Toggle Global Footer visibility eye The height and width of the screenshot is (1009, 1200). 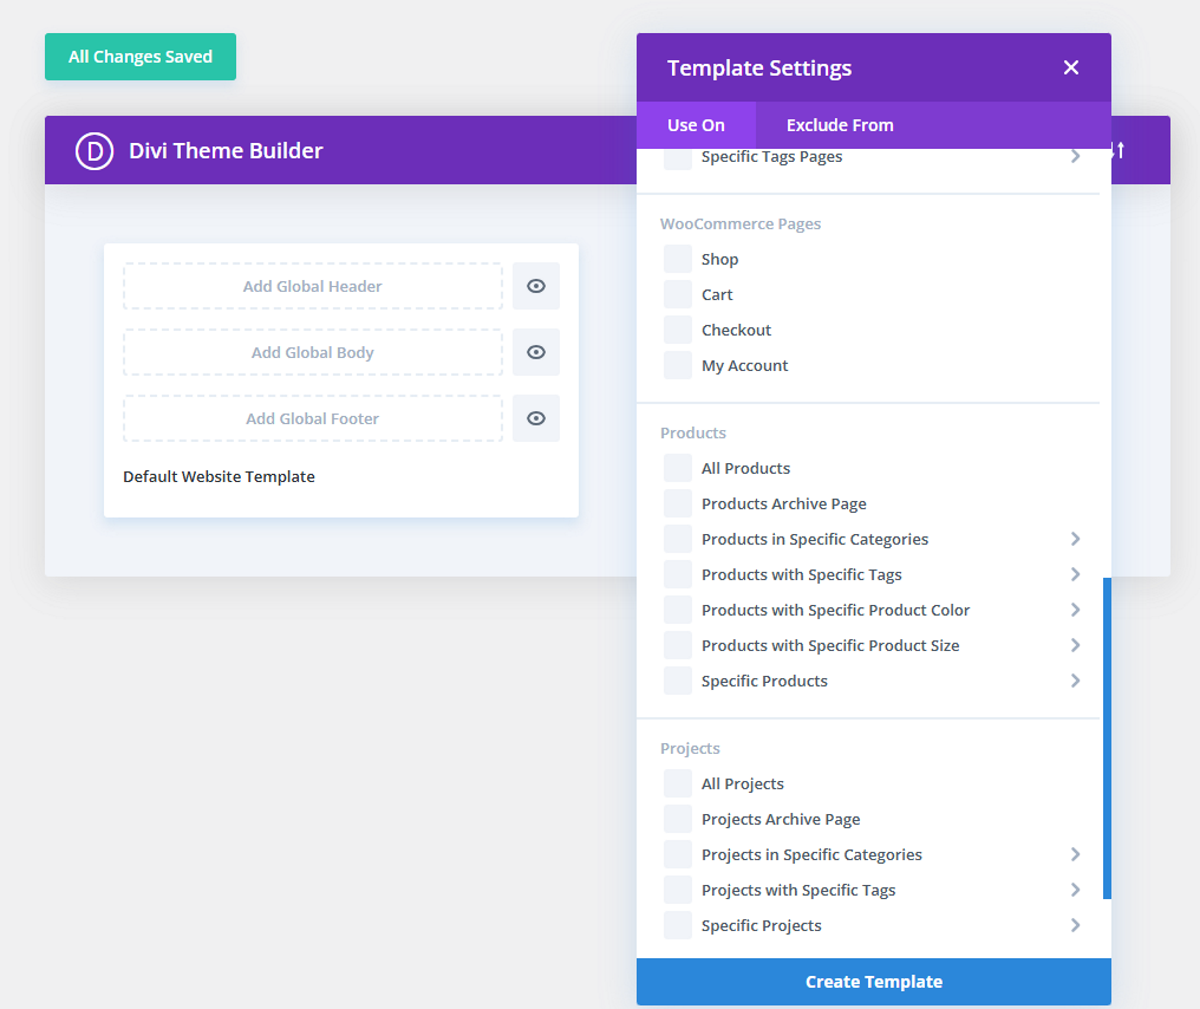[x=536, y=418]
